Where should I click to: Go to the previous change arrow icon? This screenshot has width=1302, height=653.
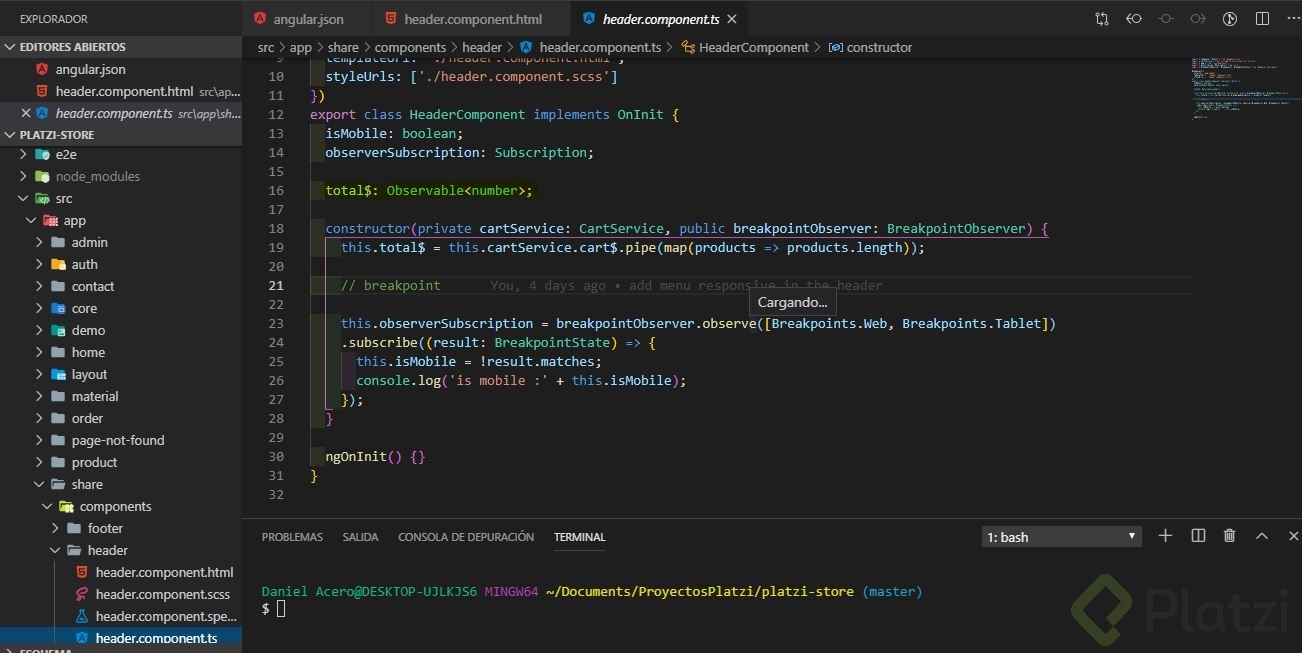click(x=1134, y=19)
